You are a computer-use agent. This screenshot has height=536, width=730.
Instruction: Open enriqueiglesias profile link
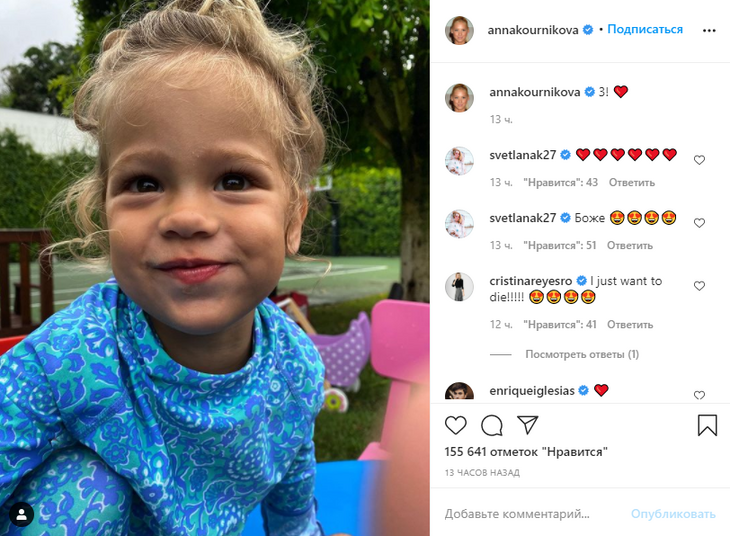(x=532, y=391)
